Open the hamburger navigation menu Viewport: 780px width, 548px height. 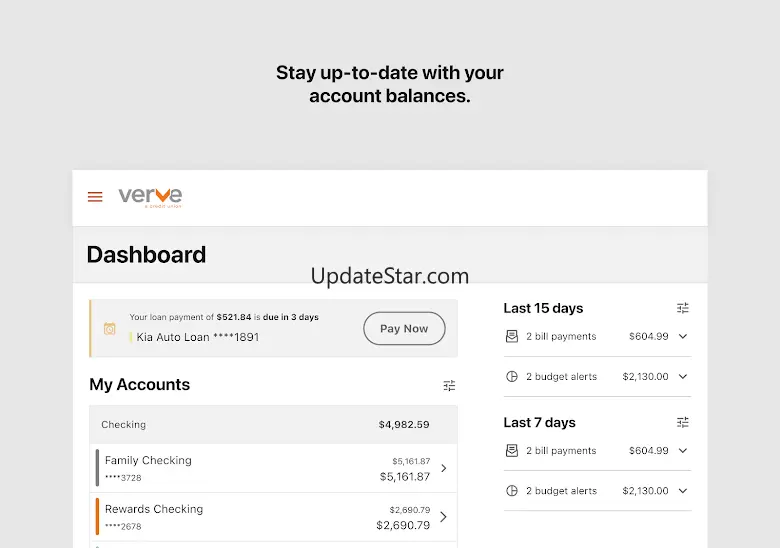95,197
